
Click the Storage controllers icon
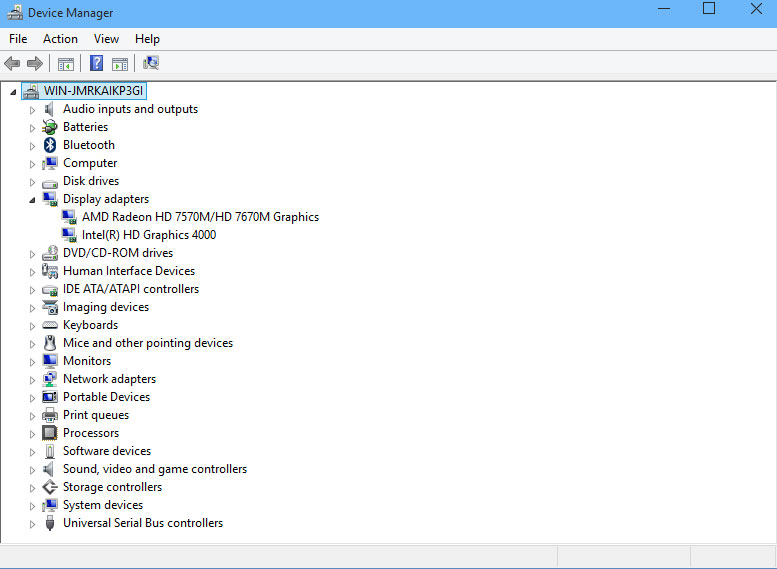(50, 487)
